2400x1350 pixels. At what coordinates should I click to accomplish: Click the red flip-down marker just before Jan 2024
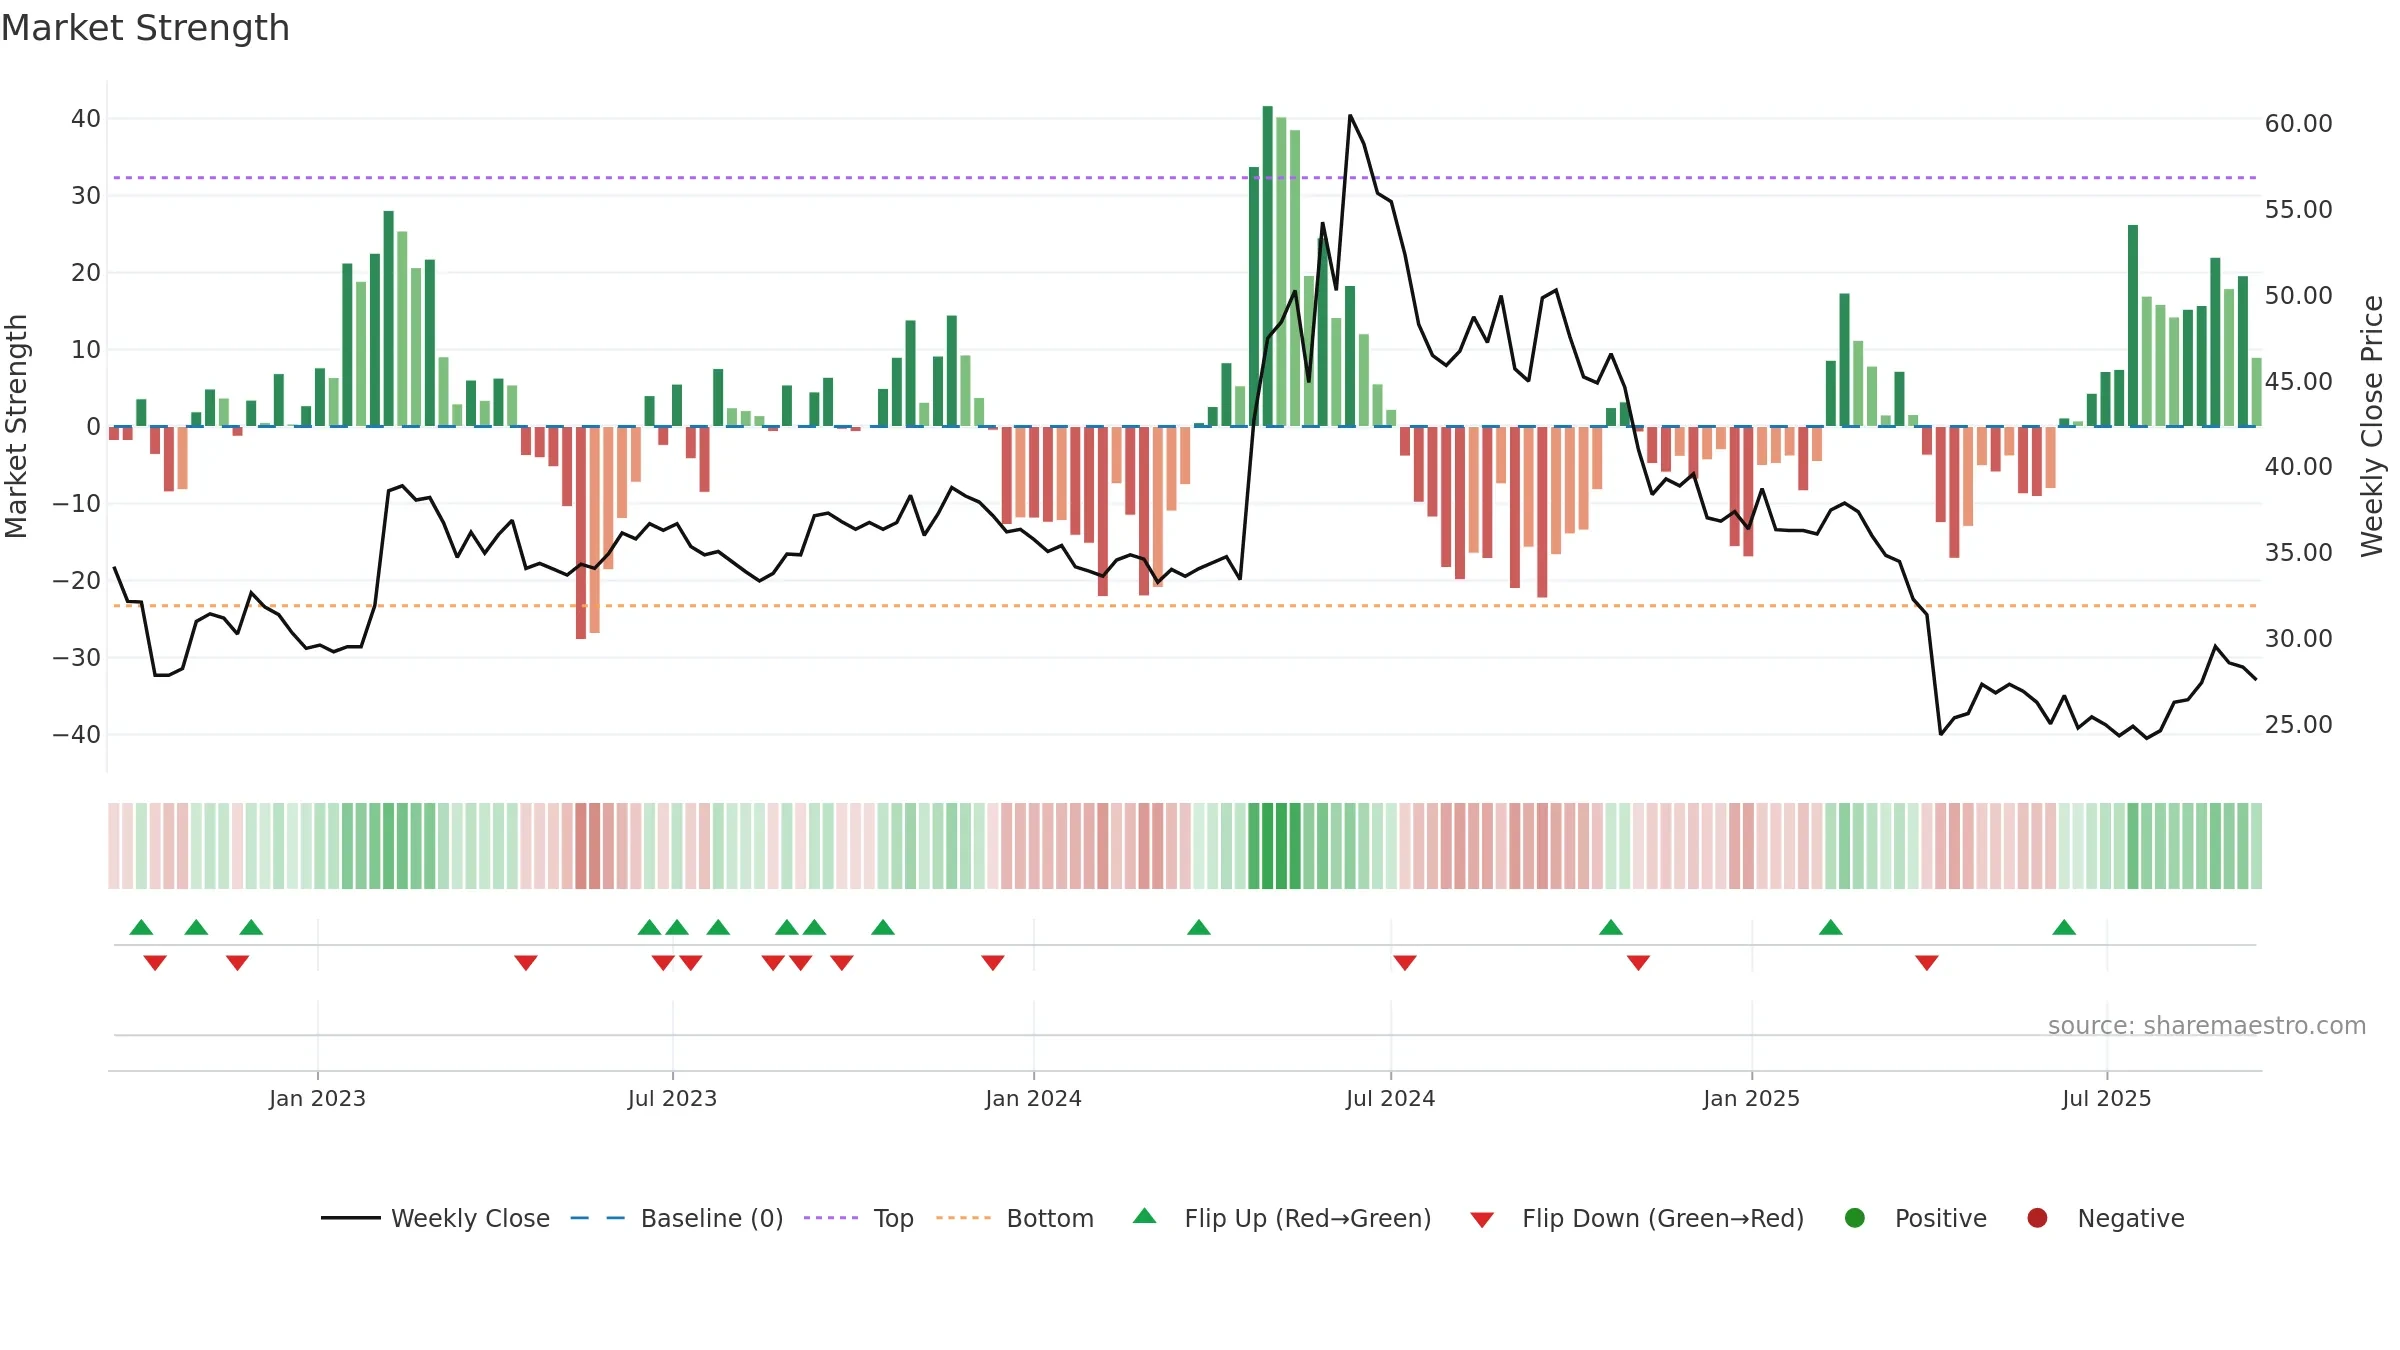tap(993, 962)
